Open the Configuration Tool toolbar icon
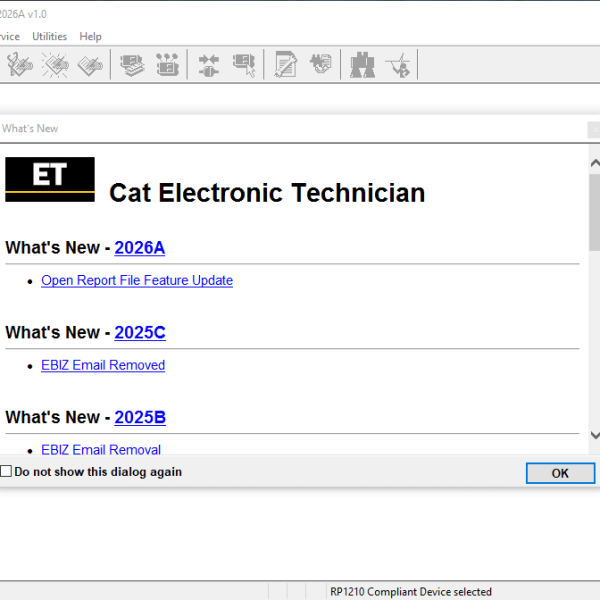The image size is (600, 600). 168,65
